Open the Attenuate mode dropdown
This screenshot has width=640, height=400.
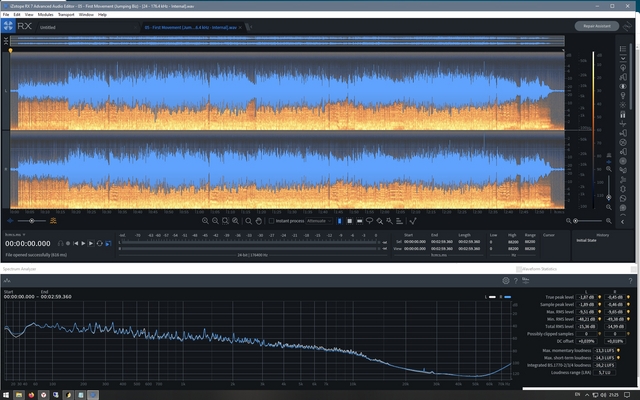tap(321, 220)
